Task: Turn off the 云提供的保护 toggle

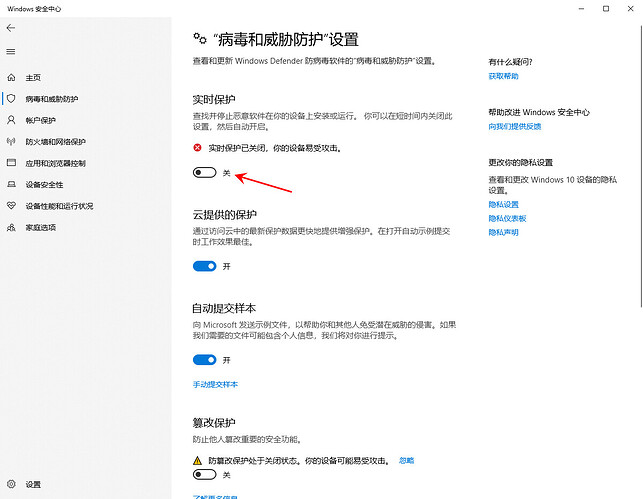Action: pos(205,266)
